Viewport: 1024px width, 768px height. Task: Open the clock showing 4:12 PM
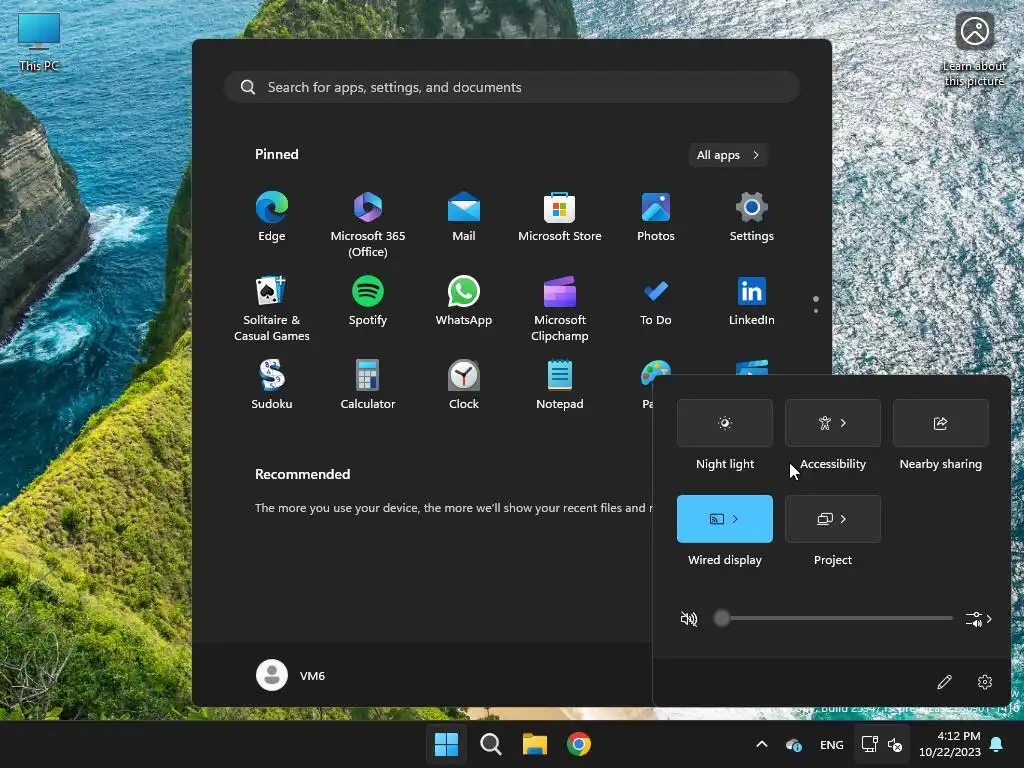pyautogui.click(x=950, y=744)
